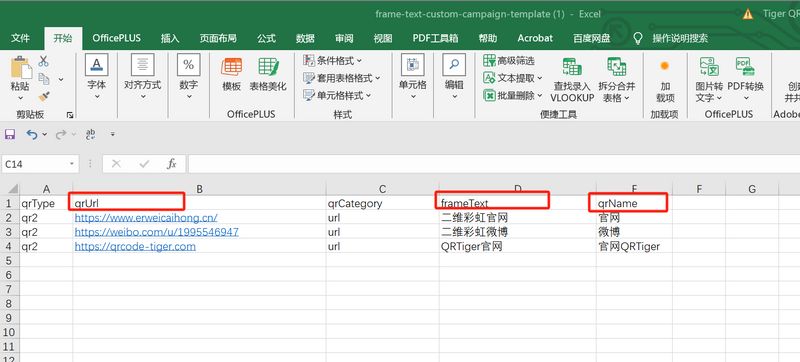Select cell containing 二维彩虹微博
The image size is (800, 362).
pos(517,232)
